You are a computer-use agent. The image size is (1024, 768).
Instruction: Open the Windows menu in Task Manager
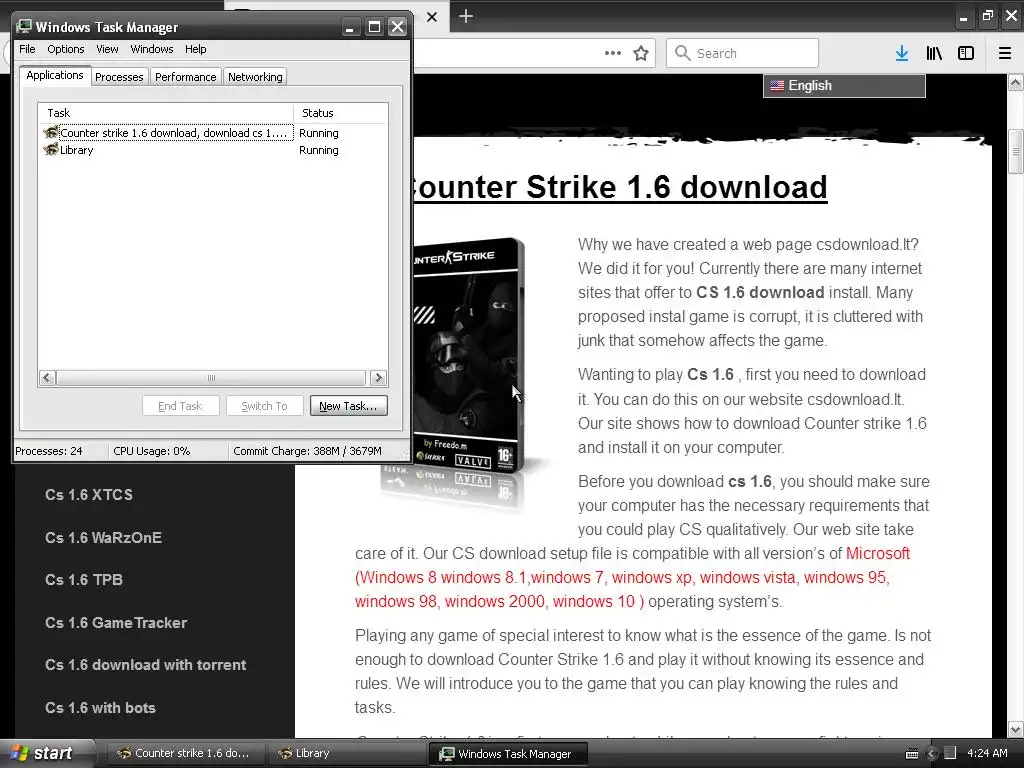click(152, 49)
